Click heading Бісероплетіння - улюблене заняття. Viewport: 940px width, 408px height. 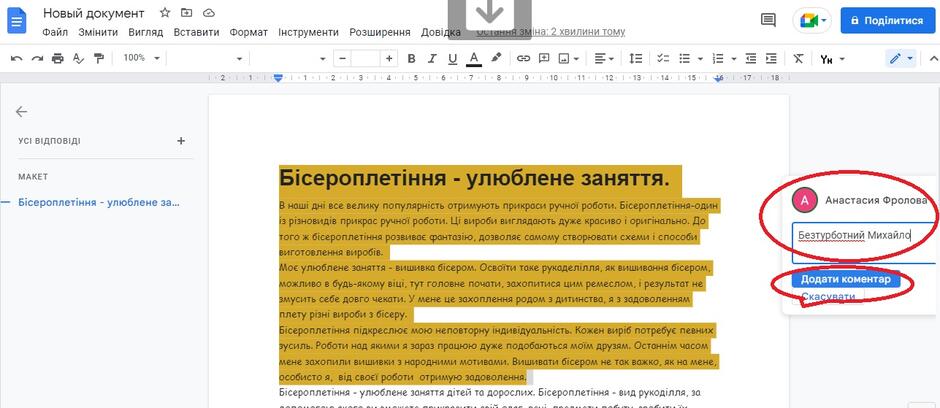[x=474, y=178]
